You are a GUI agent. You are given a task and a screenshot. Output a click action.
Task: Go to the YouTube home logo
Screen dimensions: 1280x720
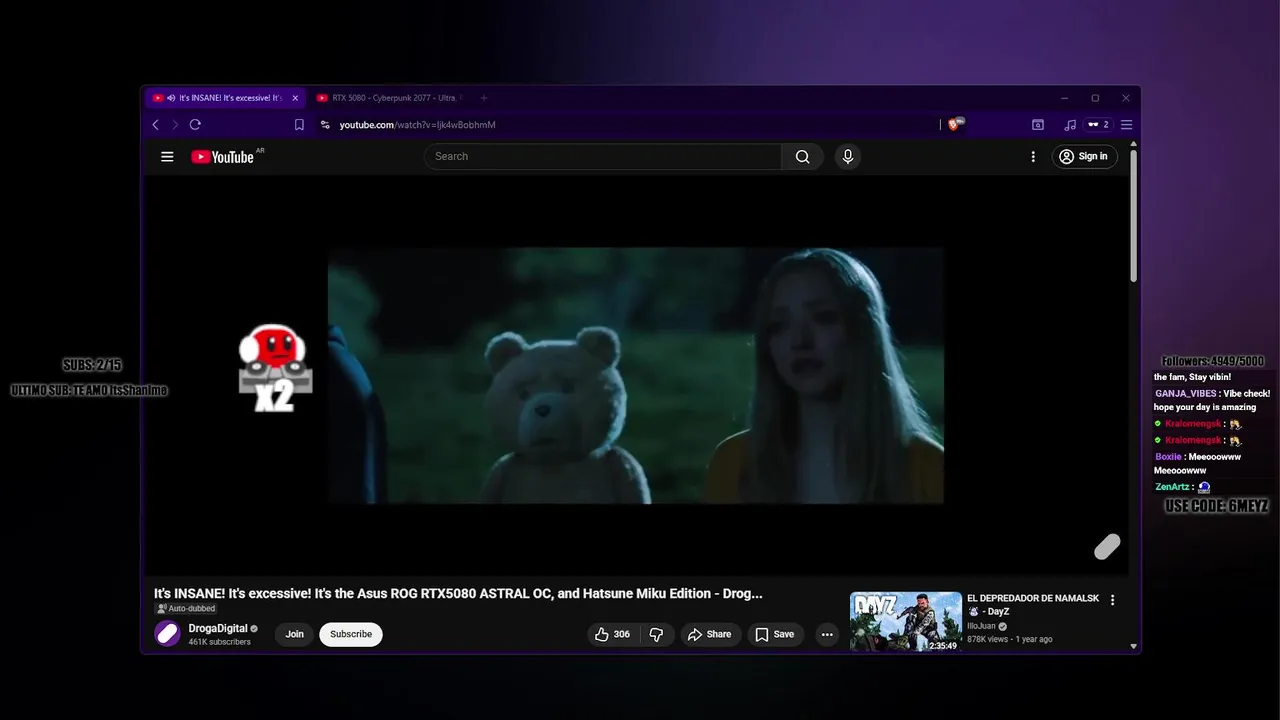(x=222, y=157)
